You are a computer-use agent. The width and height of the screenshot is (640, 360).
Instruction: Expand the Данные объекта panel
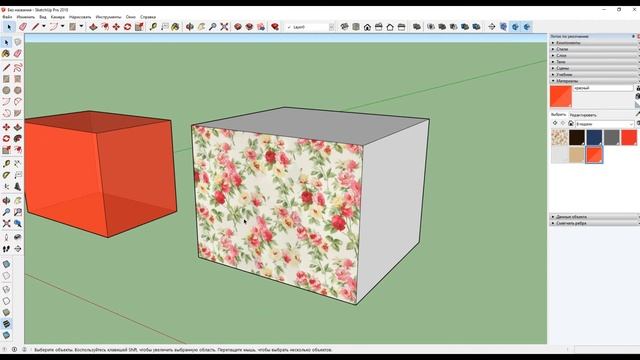[x=594, y=217]
